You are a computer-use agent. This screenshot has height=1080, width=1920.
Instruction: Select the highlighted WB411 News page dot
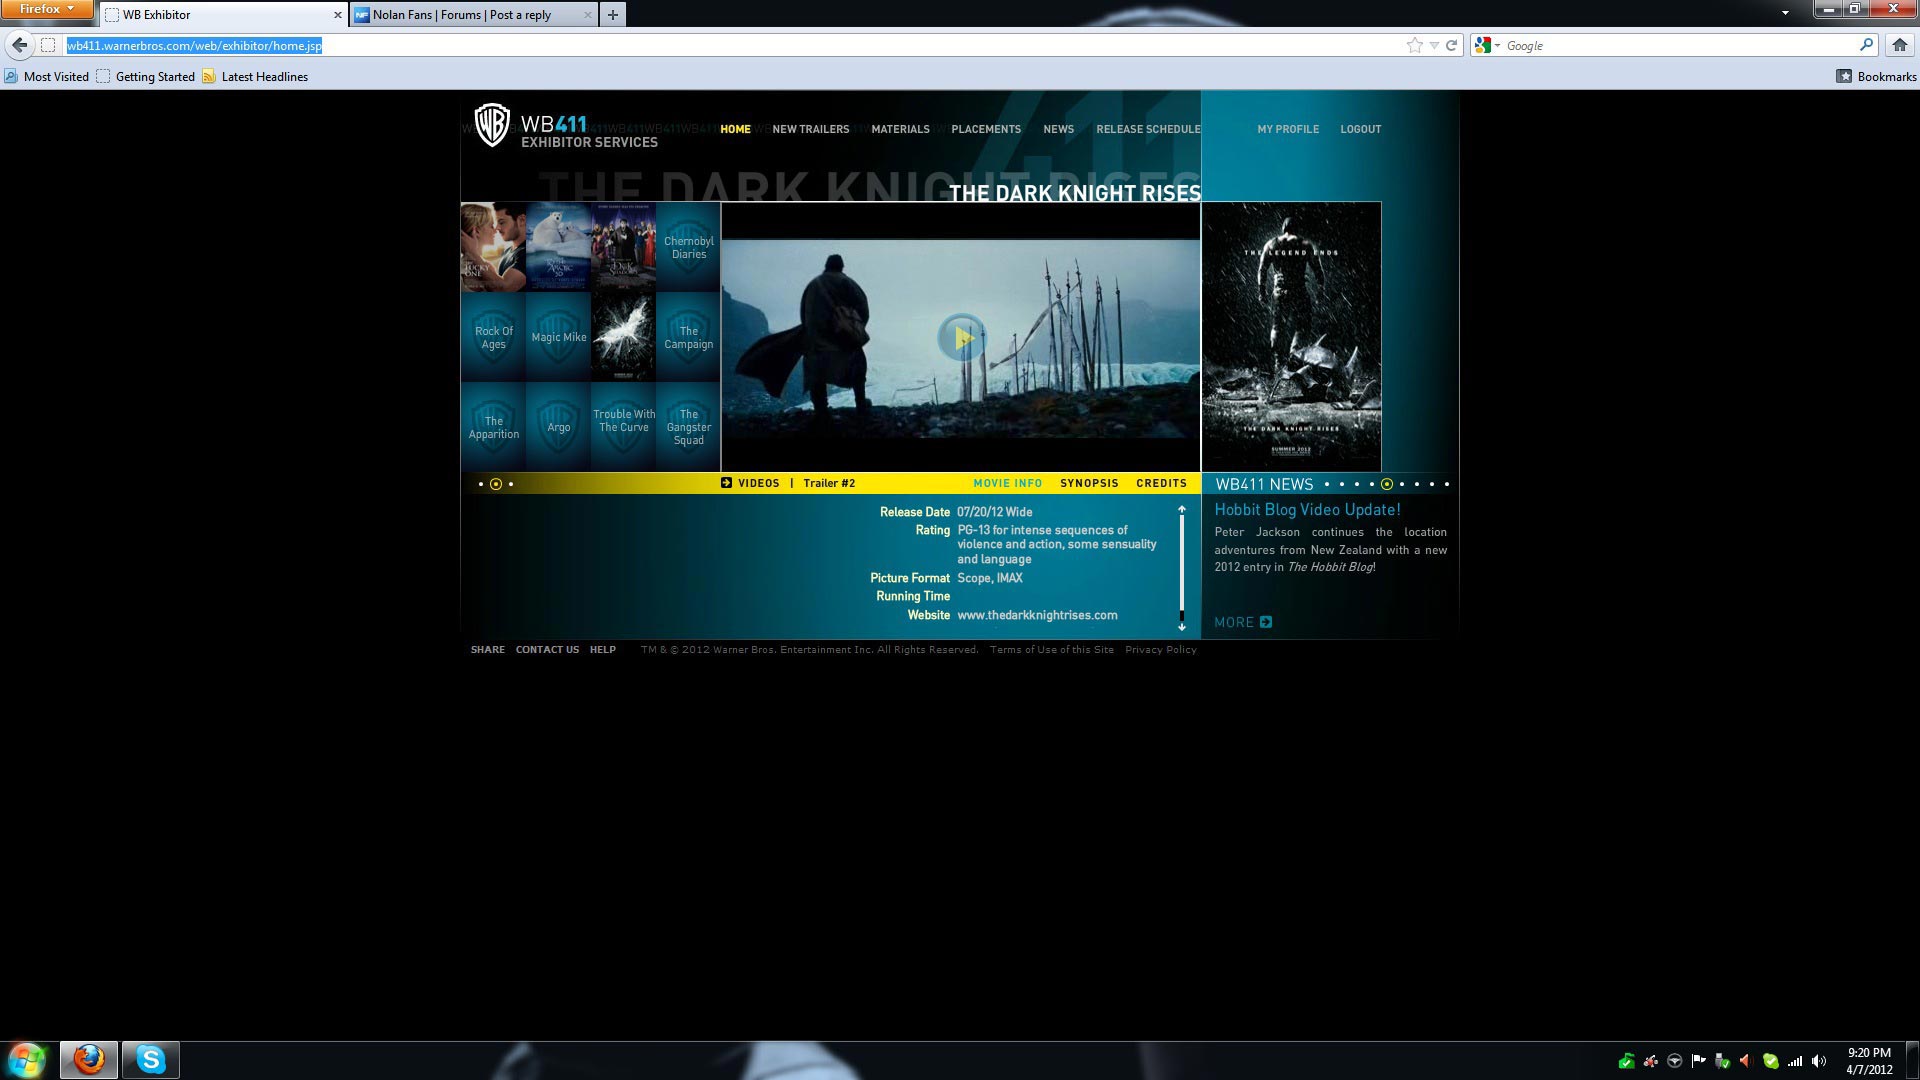pyautogui.click(x=1386, y=484)
